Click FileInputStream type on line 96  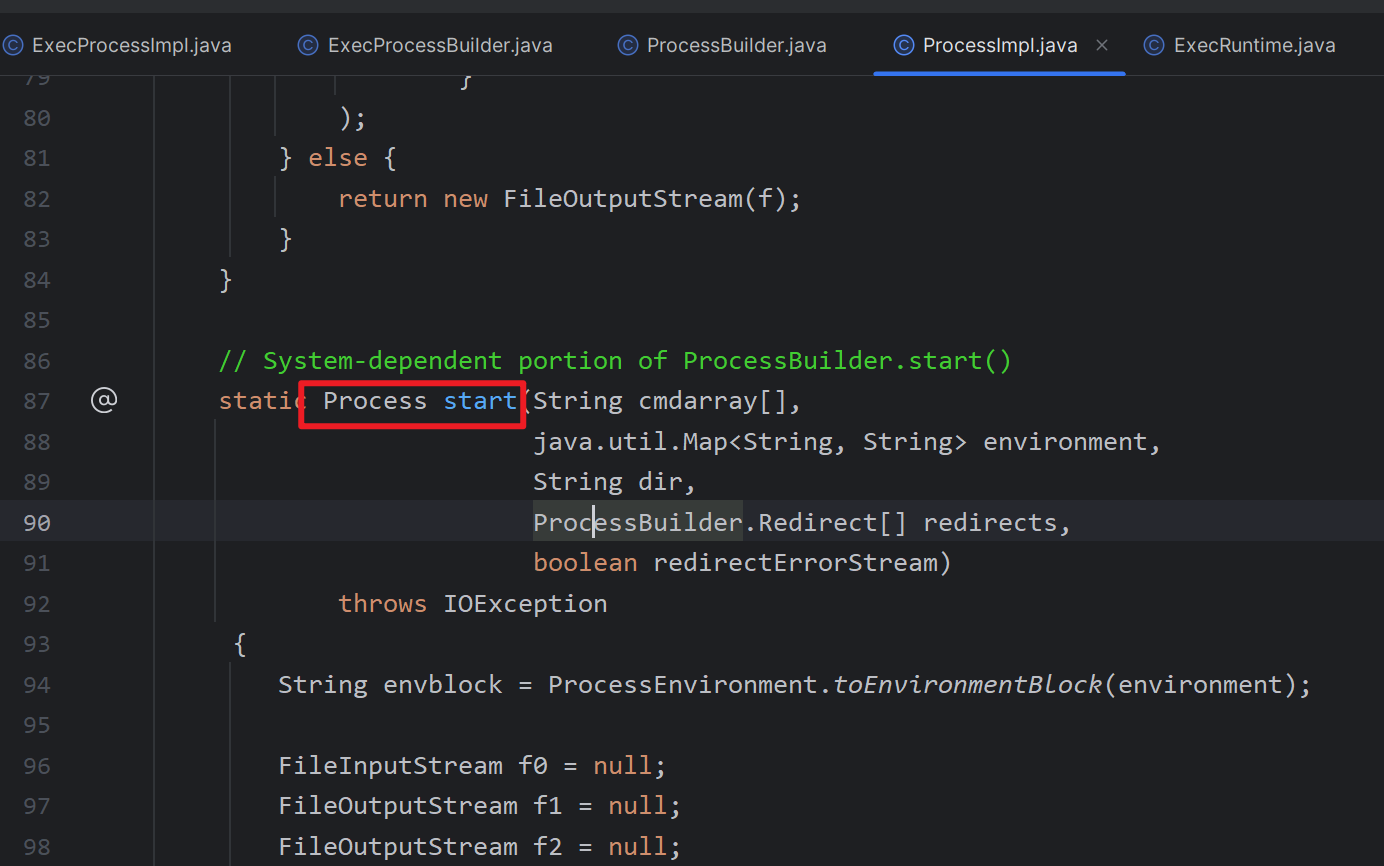pyautogui.click(x=390, y=766)
